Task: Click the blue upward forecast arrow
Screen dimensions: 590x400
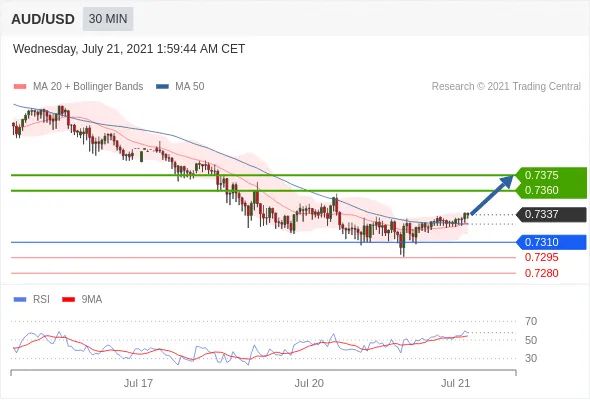Action: (492, 195)
